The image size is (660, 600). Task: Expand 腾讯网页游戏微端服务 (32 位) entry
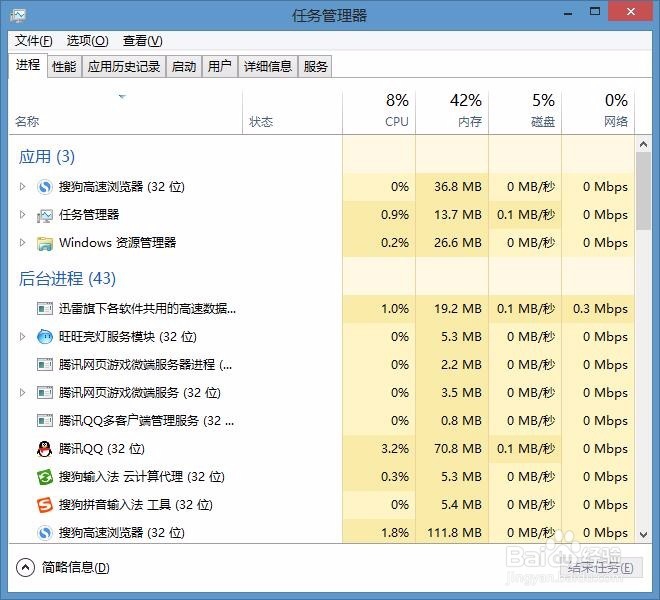[22, 393]
